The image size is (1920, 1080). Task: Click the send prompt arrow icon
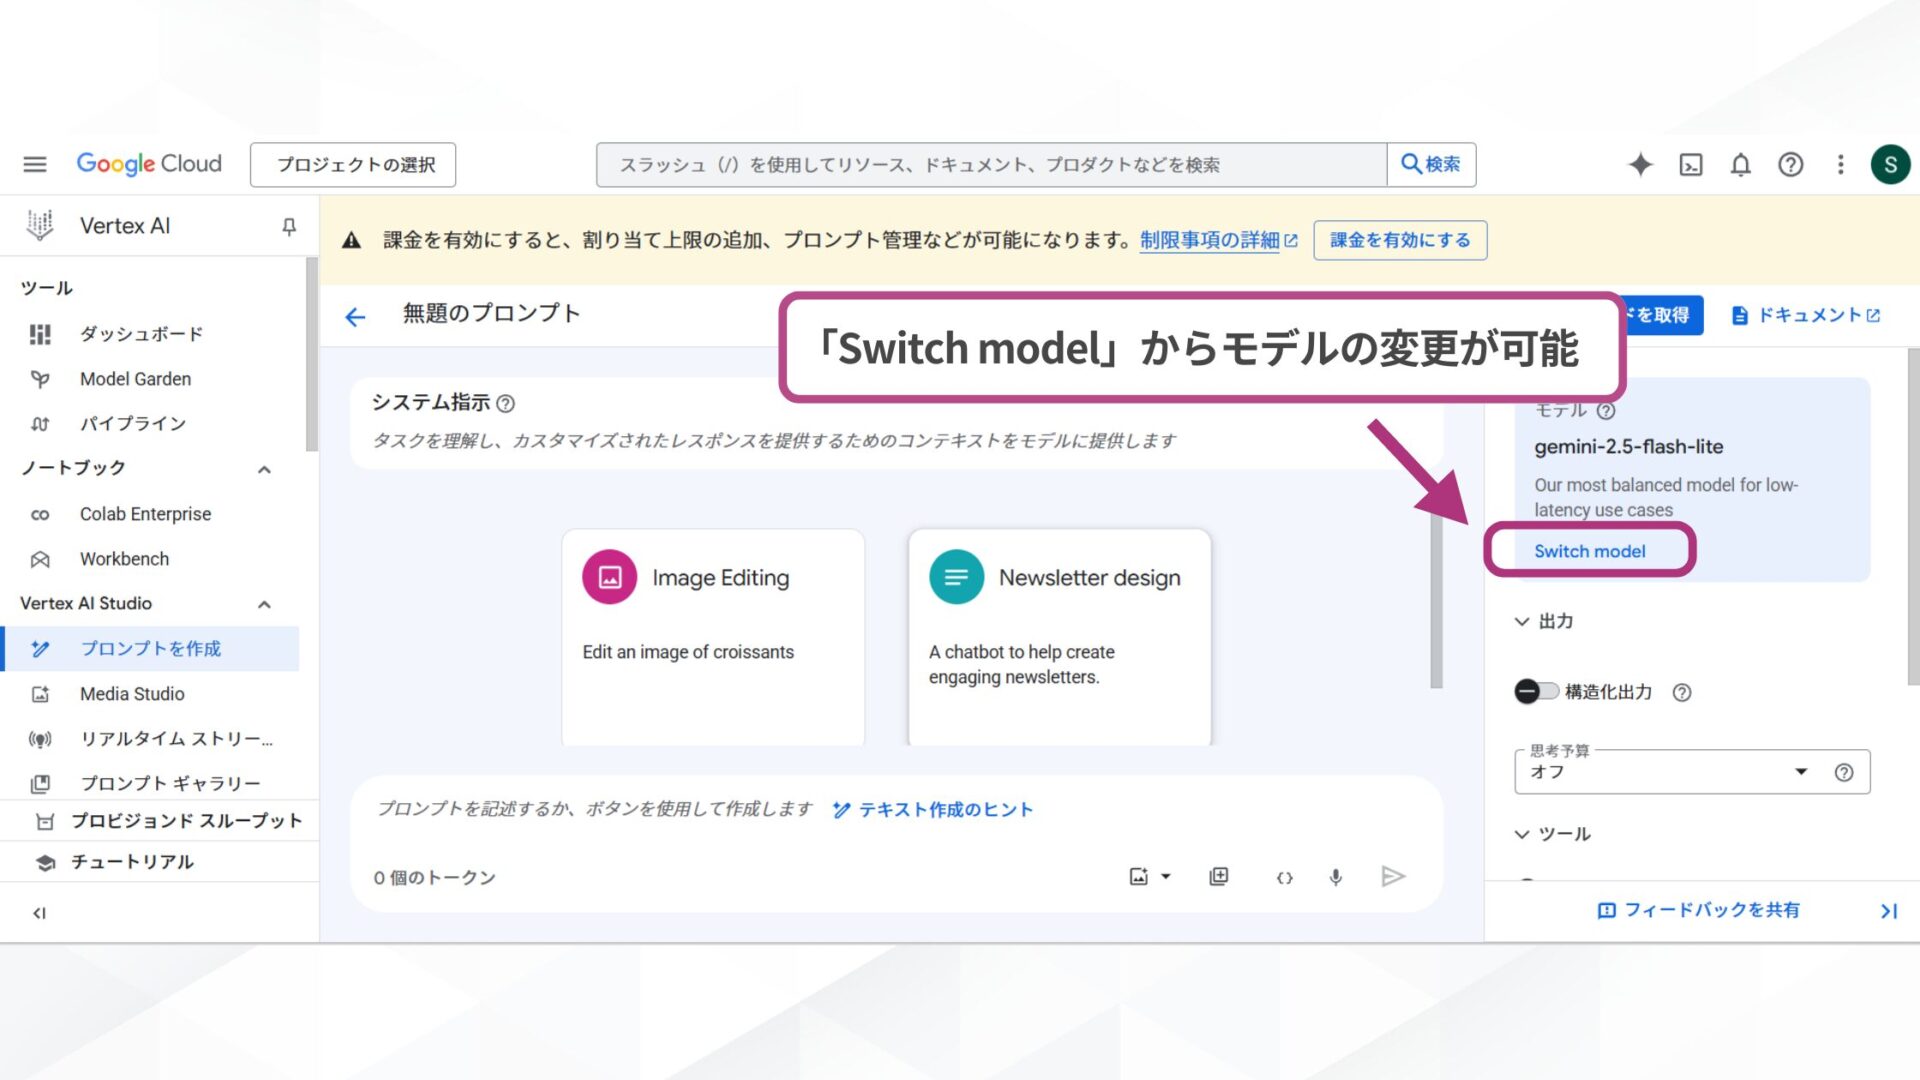pyautogui.click(x=1394, y=877)
